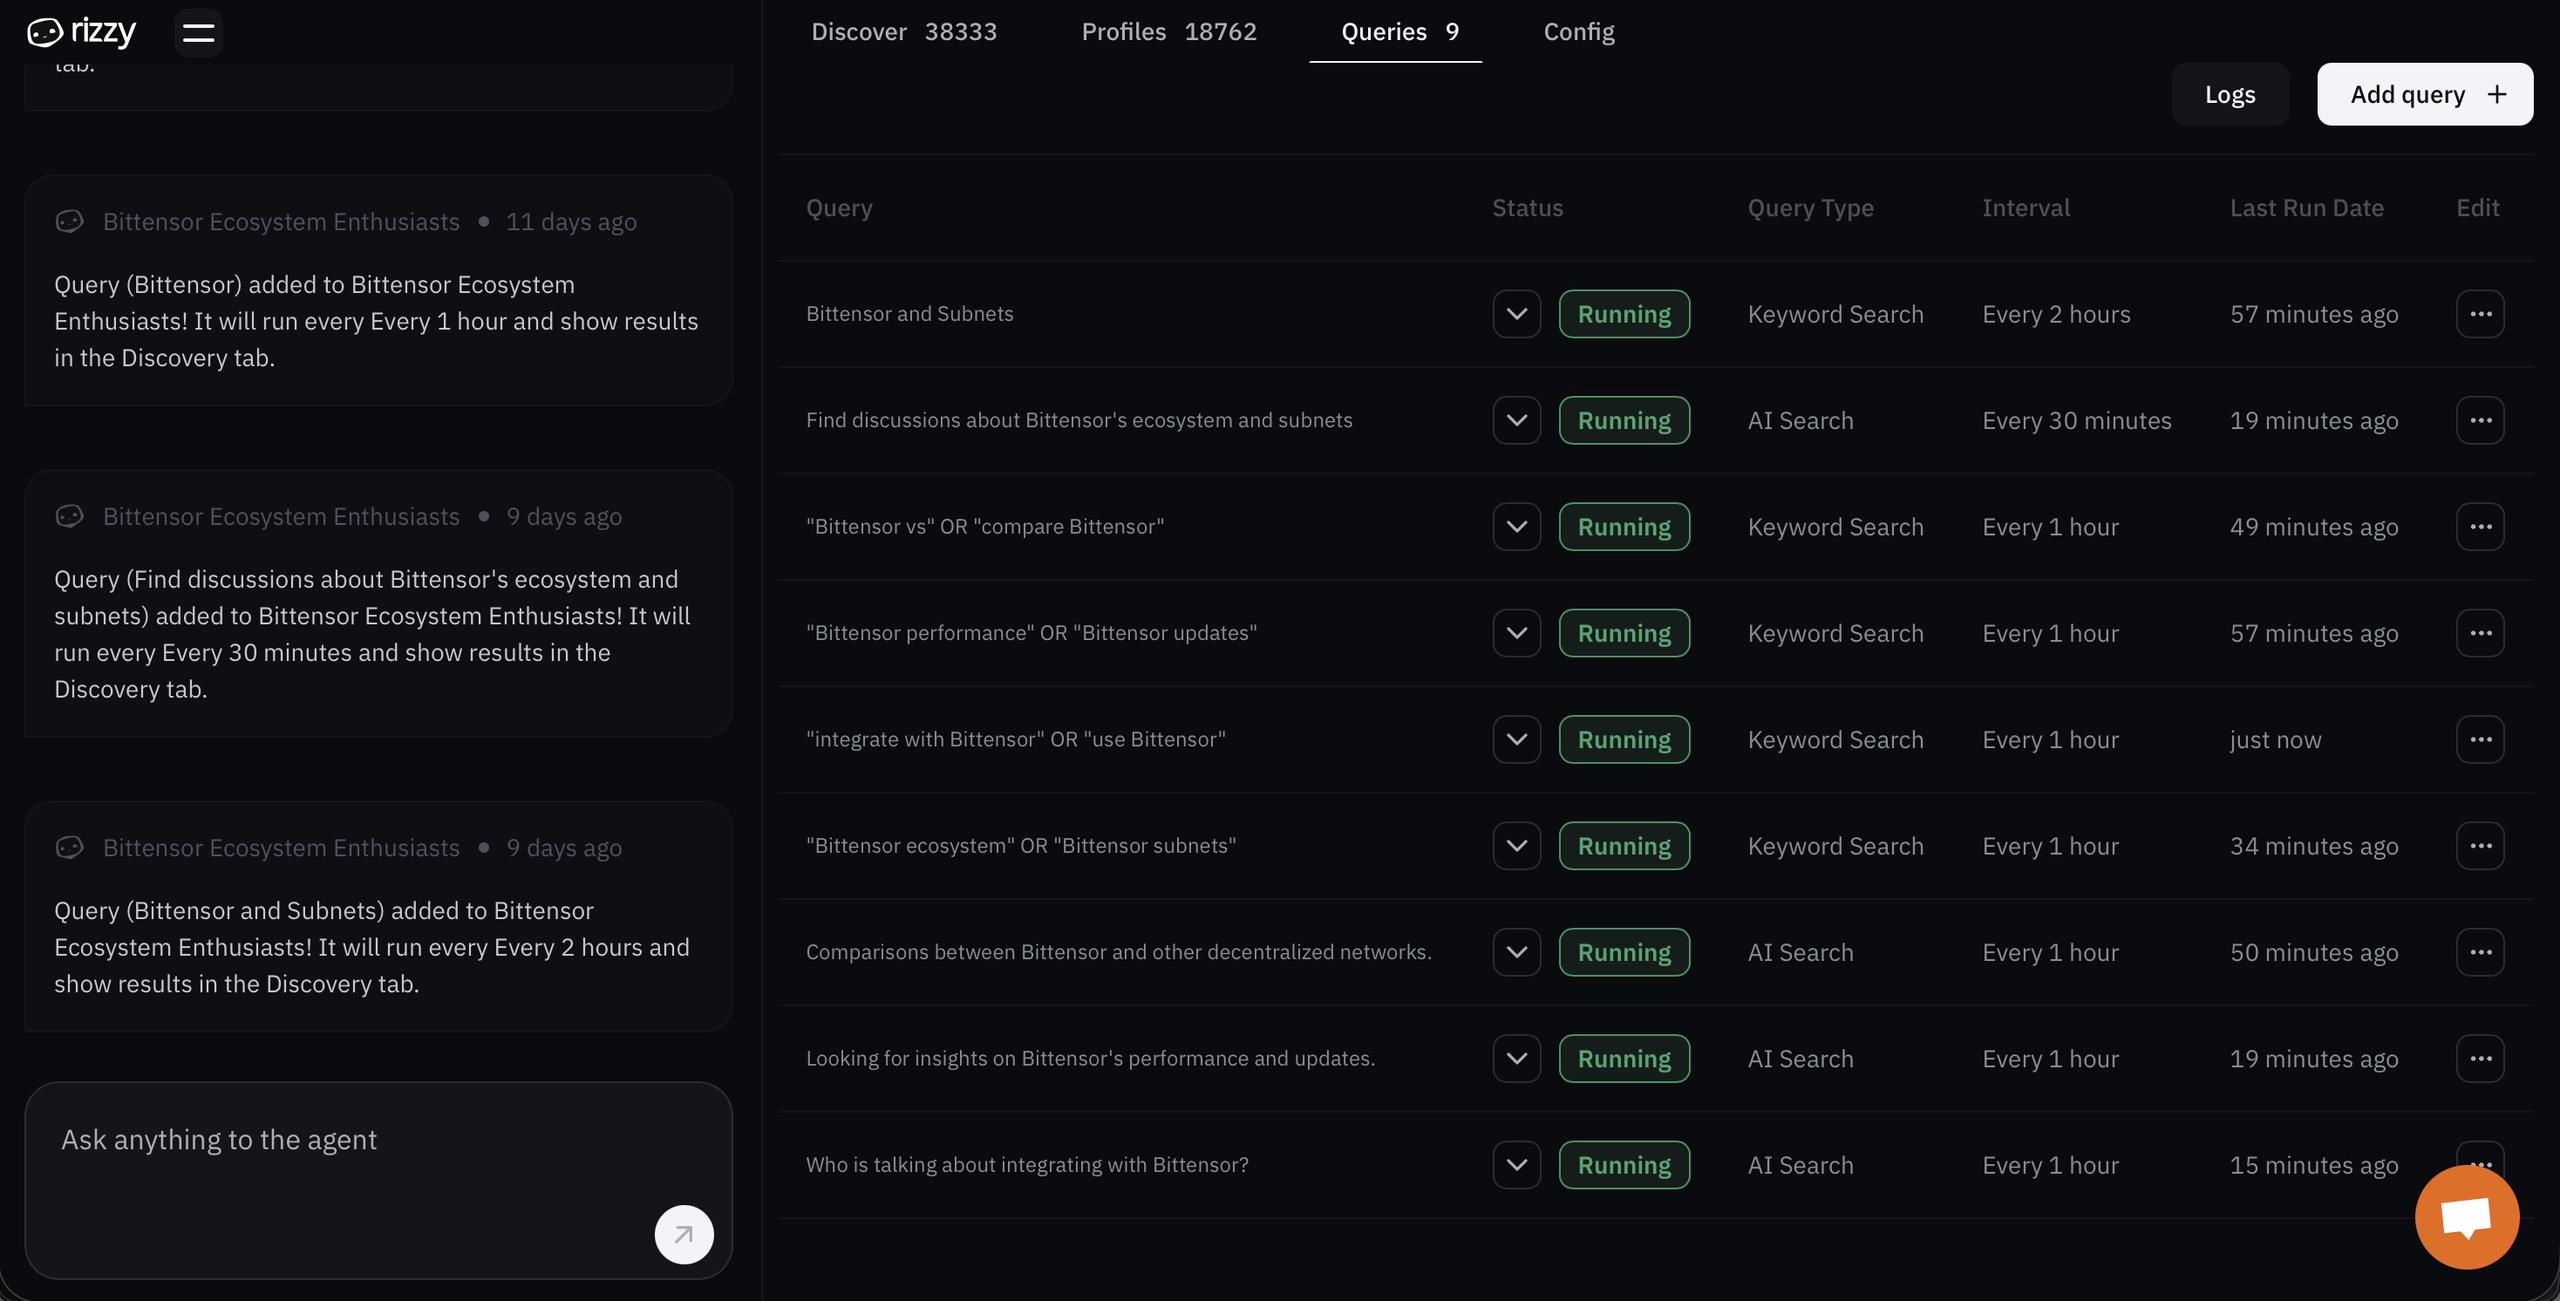Image resolution: width=2560 pixels, height=1301 pixels.
Task: Expand status dropdown for Bittensor and Subnets
Action: click(x=1516, y=314)
